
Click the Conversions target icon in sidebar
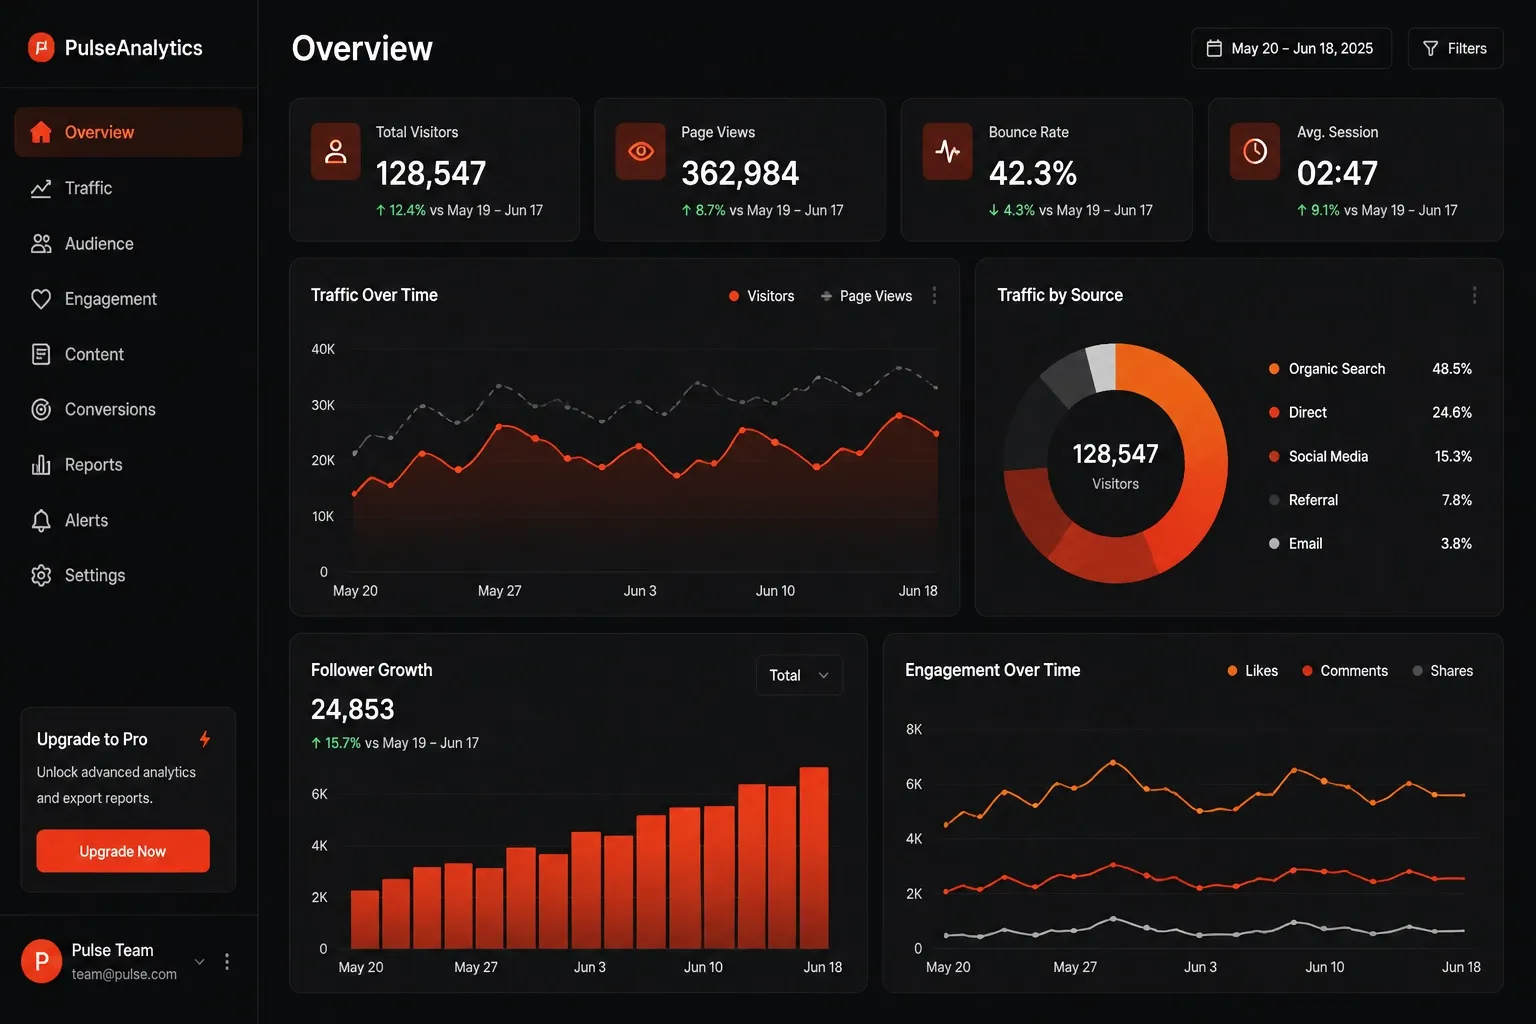[41, 409]
